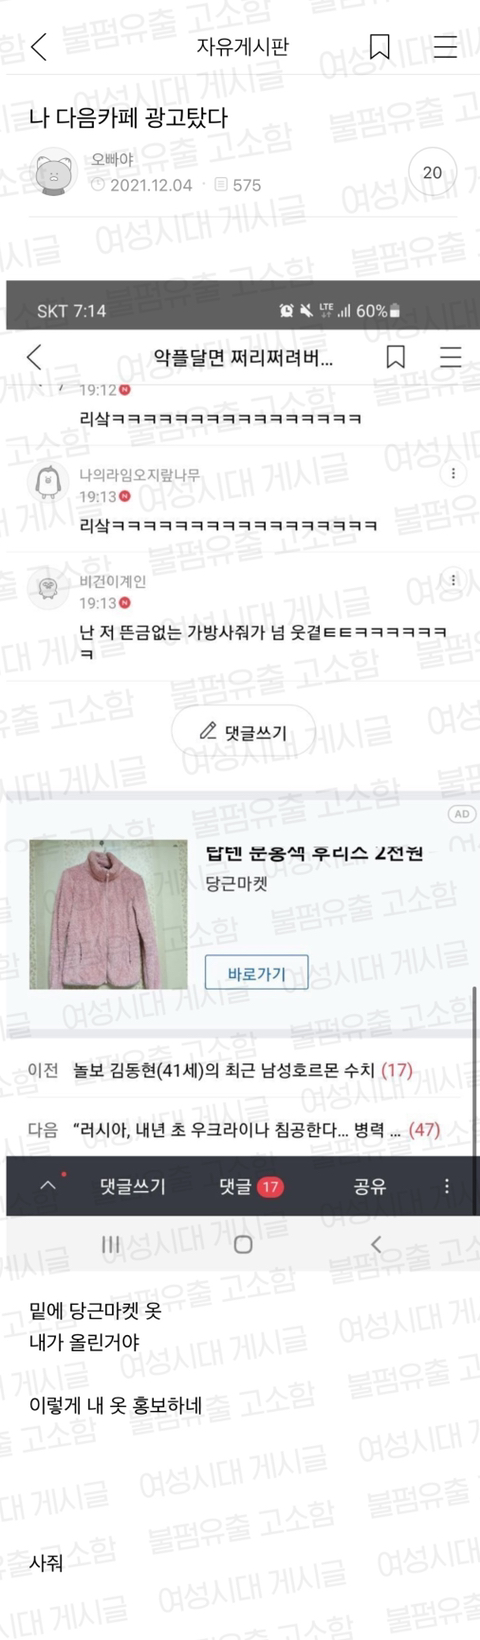The height and width of the screenshot is (1640, 480).
Task: Open vertical dots menu in bottom bar
Action: [x=446, y=1186]
